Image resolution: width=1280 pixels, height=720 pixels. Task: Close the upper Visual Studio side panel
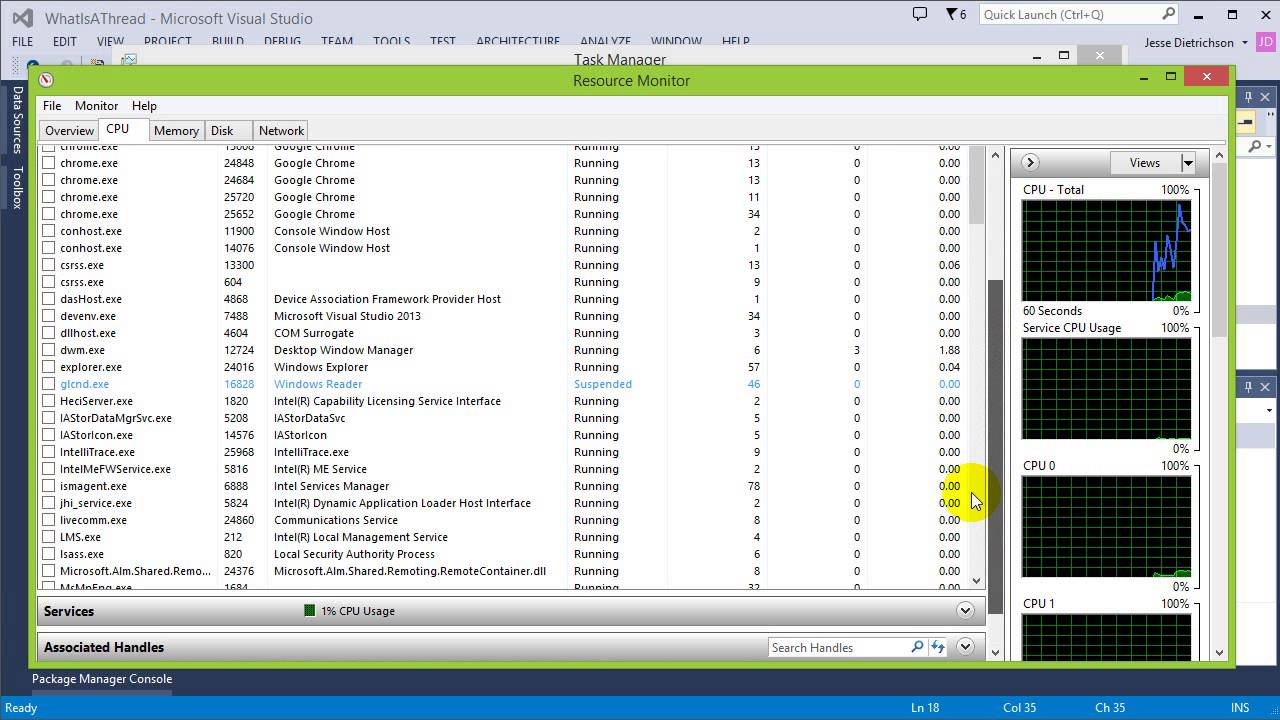[1265, 97]
